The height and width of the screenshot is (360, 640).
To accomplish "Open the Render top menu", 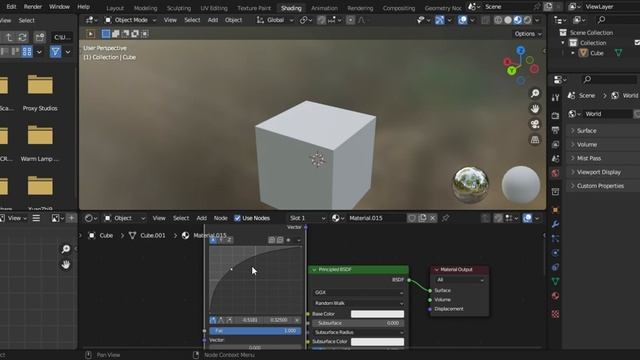I will pos(33,7).
